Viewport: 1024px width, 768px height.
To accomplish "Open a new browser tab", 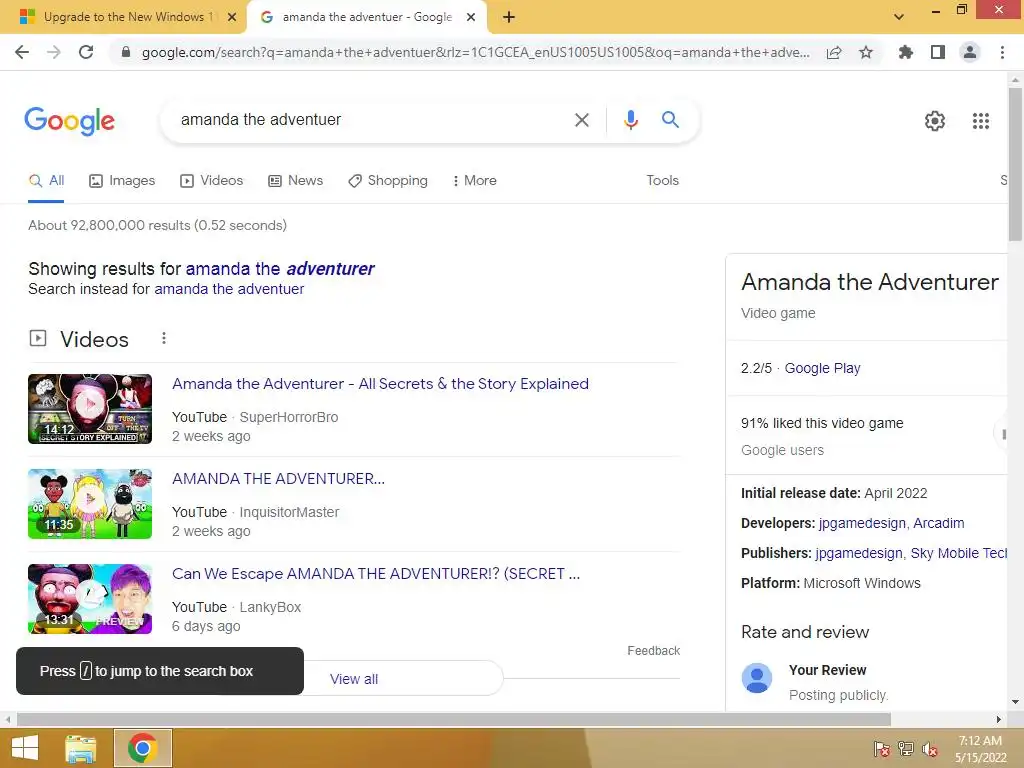I will click(509, 17).
